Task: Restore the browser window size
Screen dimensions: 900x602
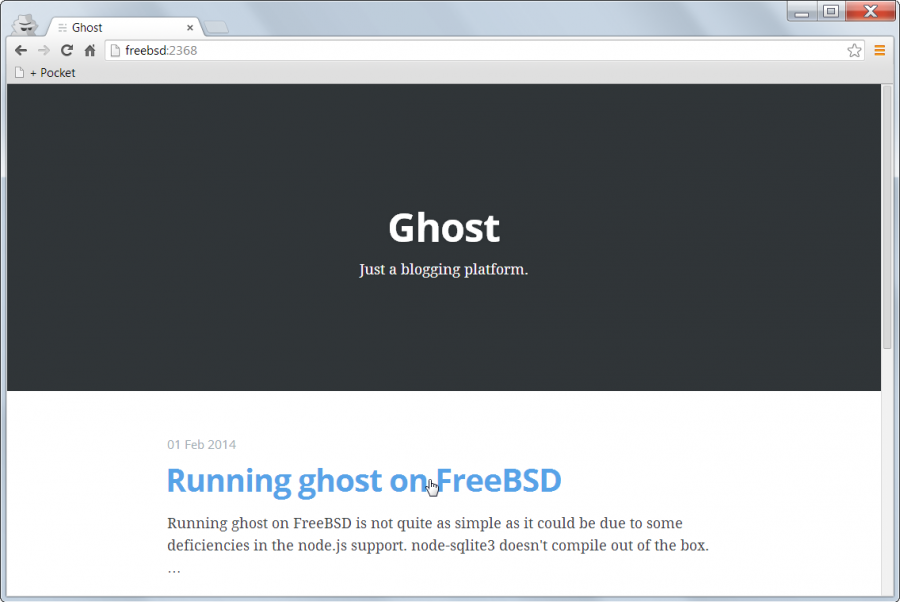Action: coord(832,12)
